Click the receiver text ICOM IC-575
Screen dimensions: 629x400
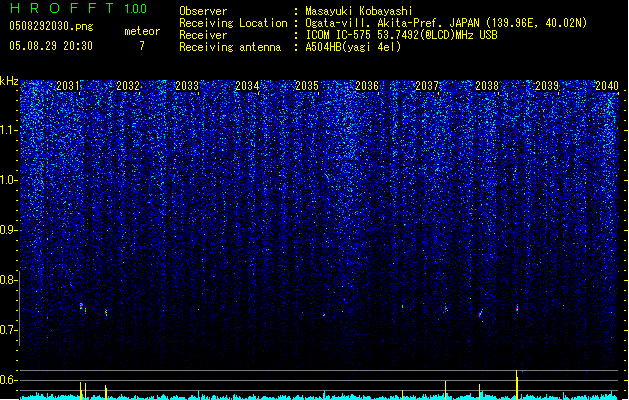click(x=338, y=35)
